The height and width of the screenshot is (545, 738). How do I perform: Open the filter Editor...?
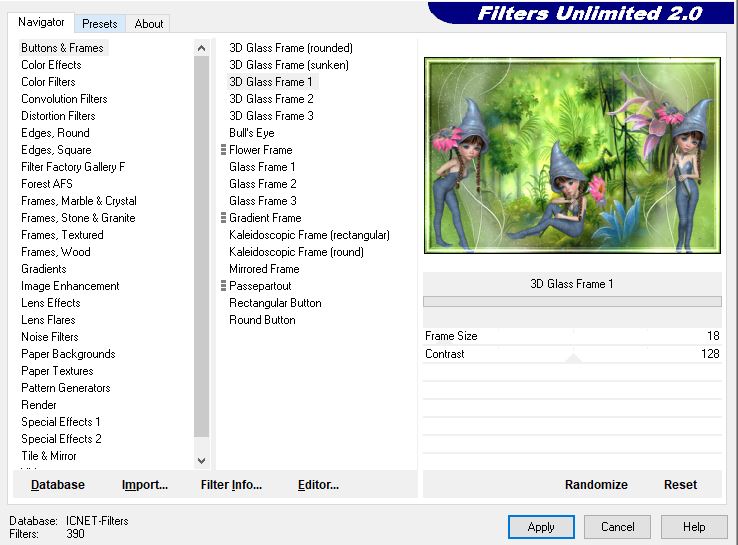pos(318,484)
